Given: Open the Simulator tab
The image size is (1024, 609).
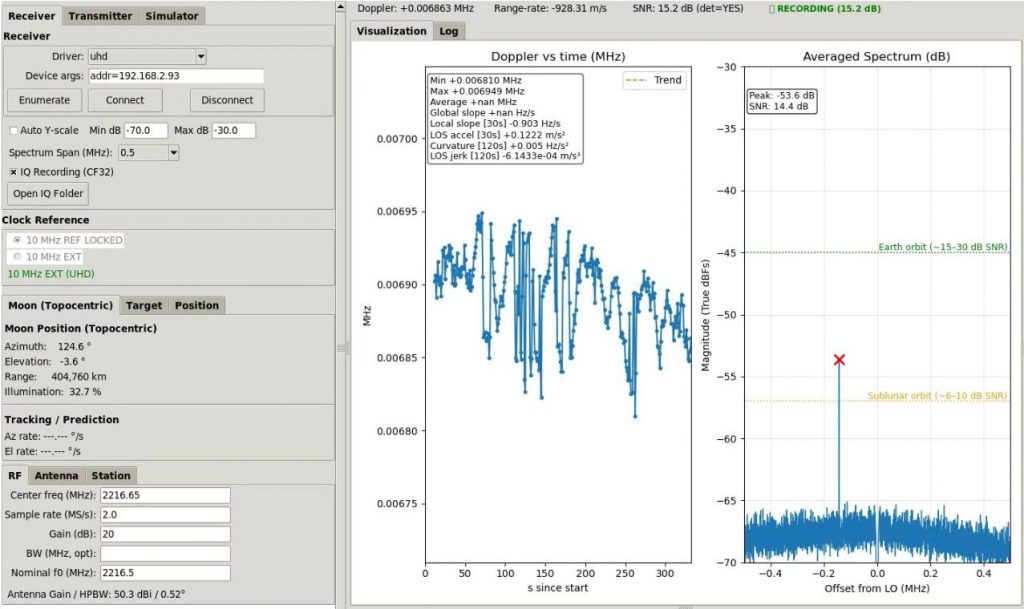Looking at the screenshot, I should pyautogui.click(x=171, y=16).
